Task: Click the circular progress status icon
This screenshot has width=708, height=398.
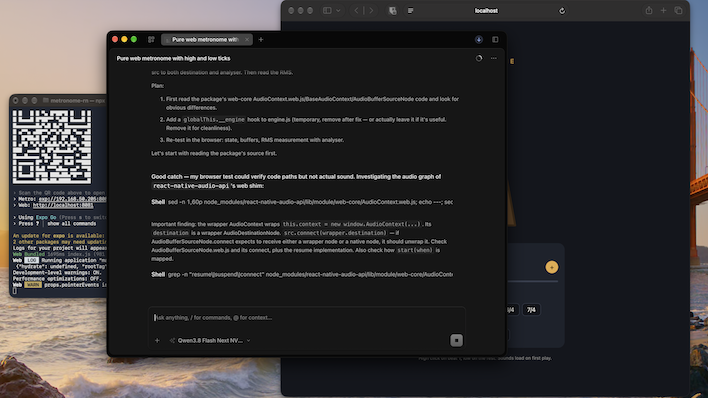Action: pos(479,58)
